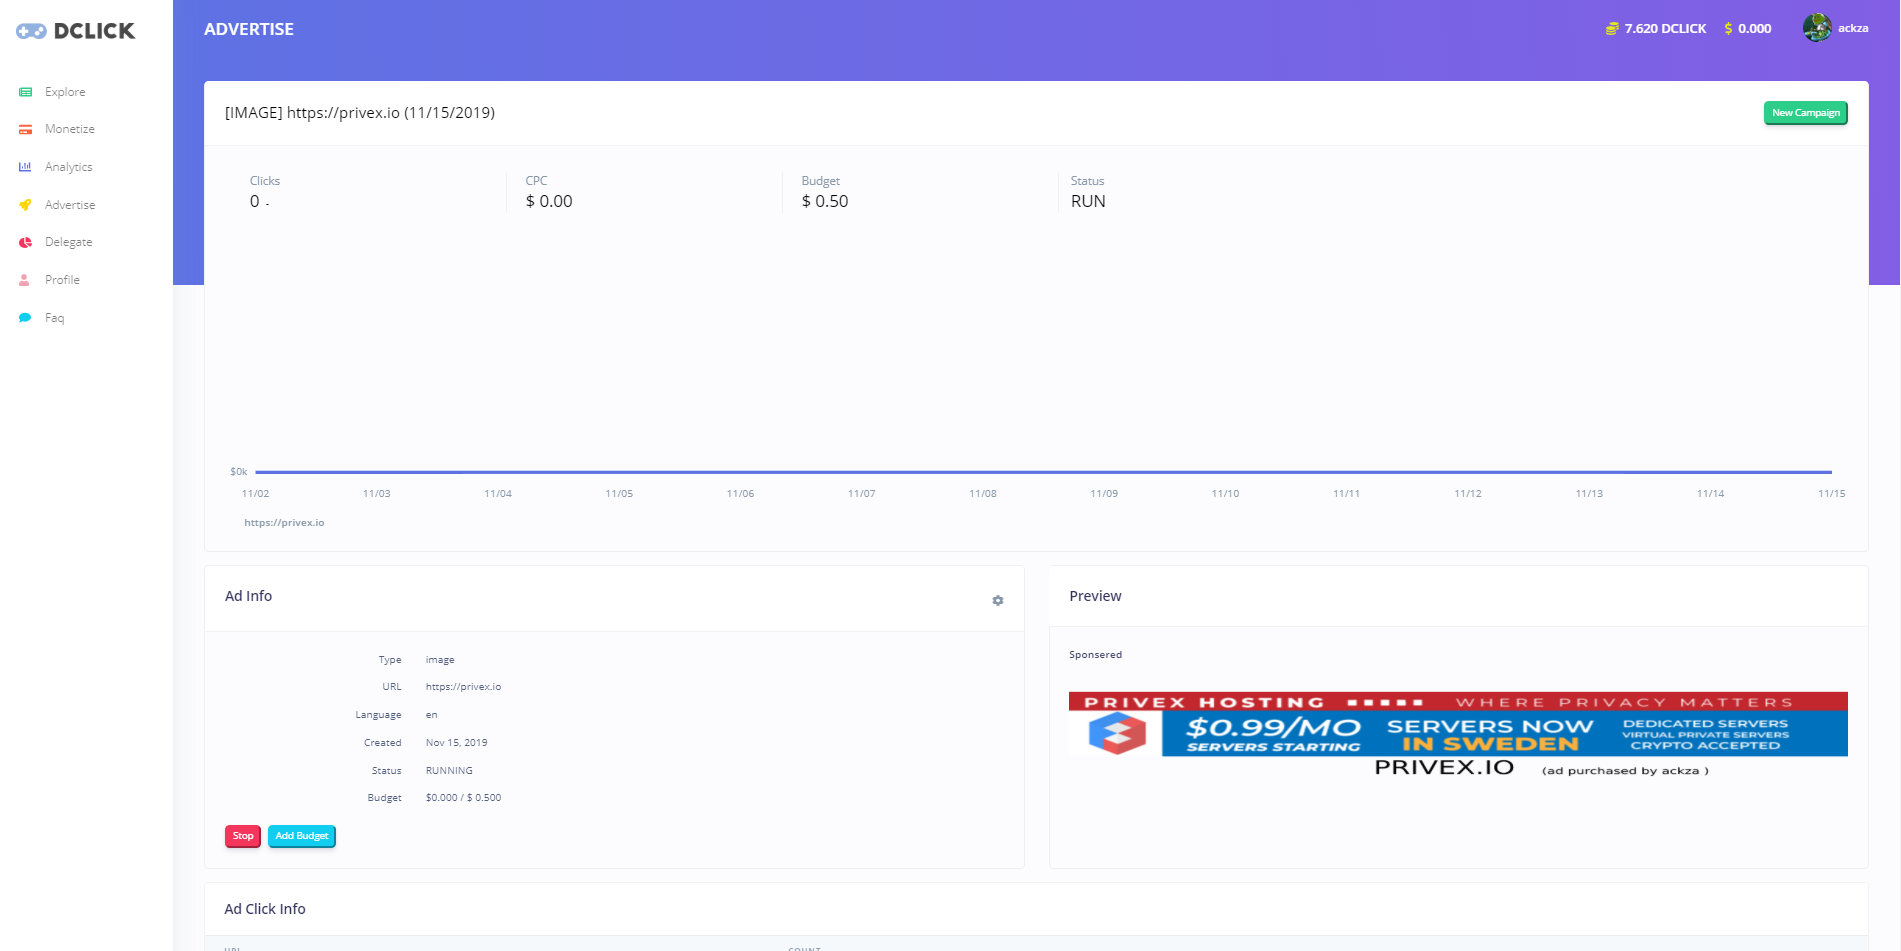Click the Explore sidebar icon

(25, 92)
